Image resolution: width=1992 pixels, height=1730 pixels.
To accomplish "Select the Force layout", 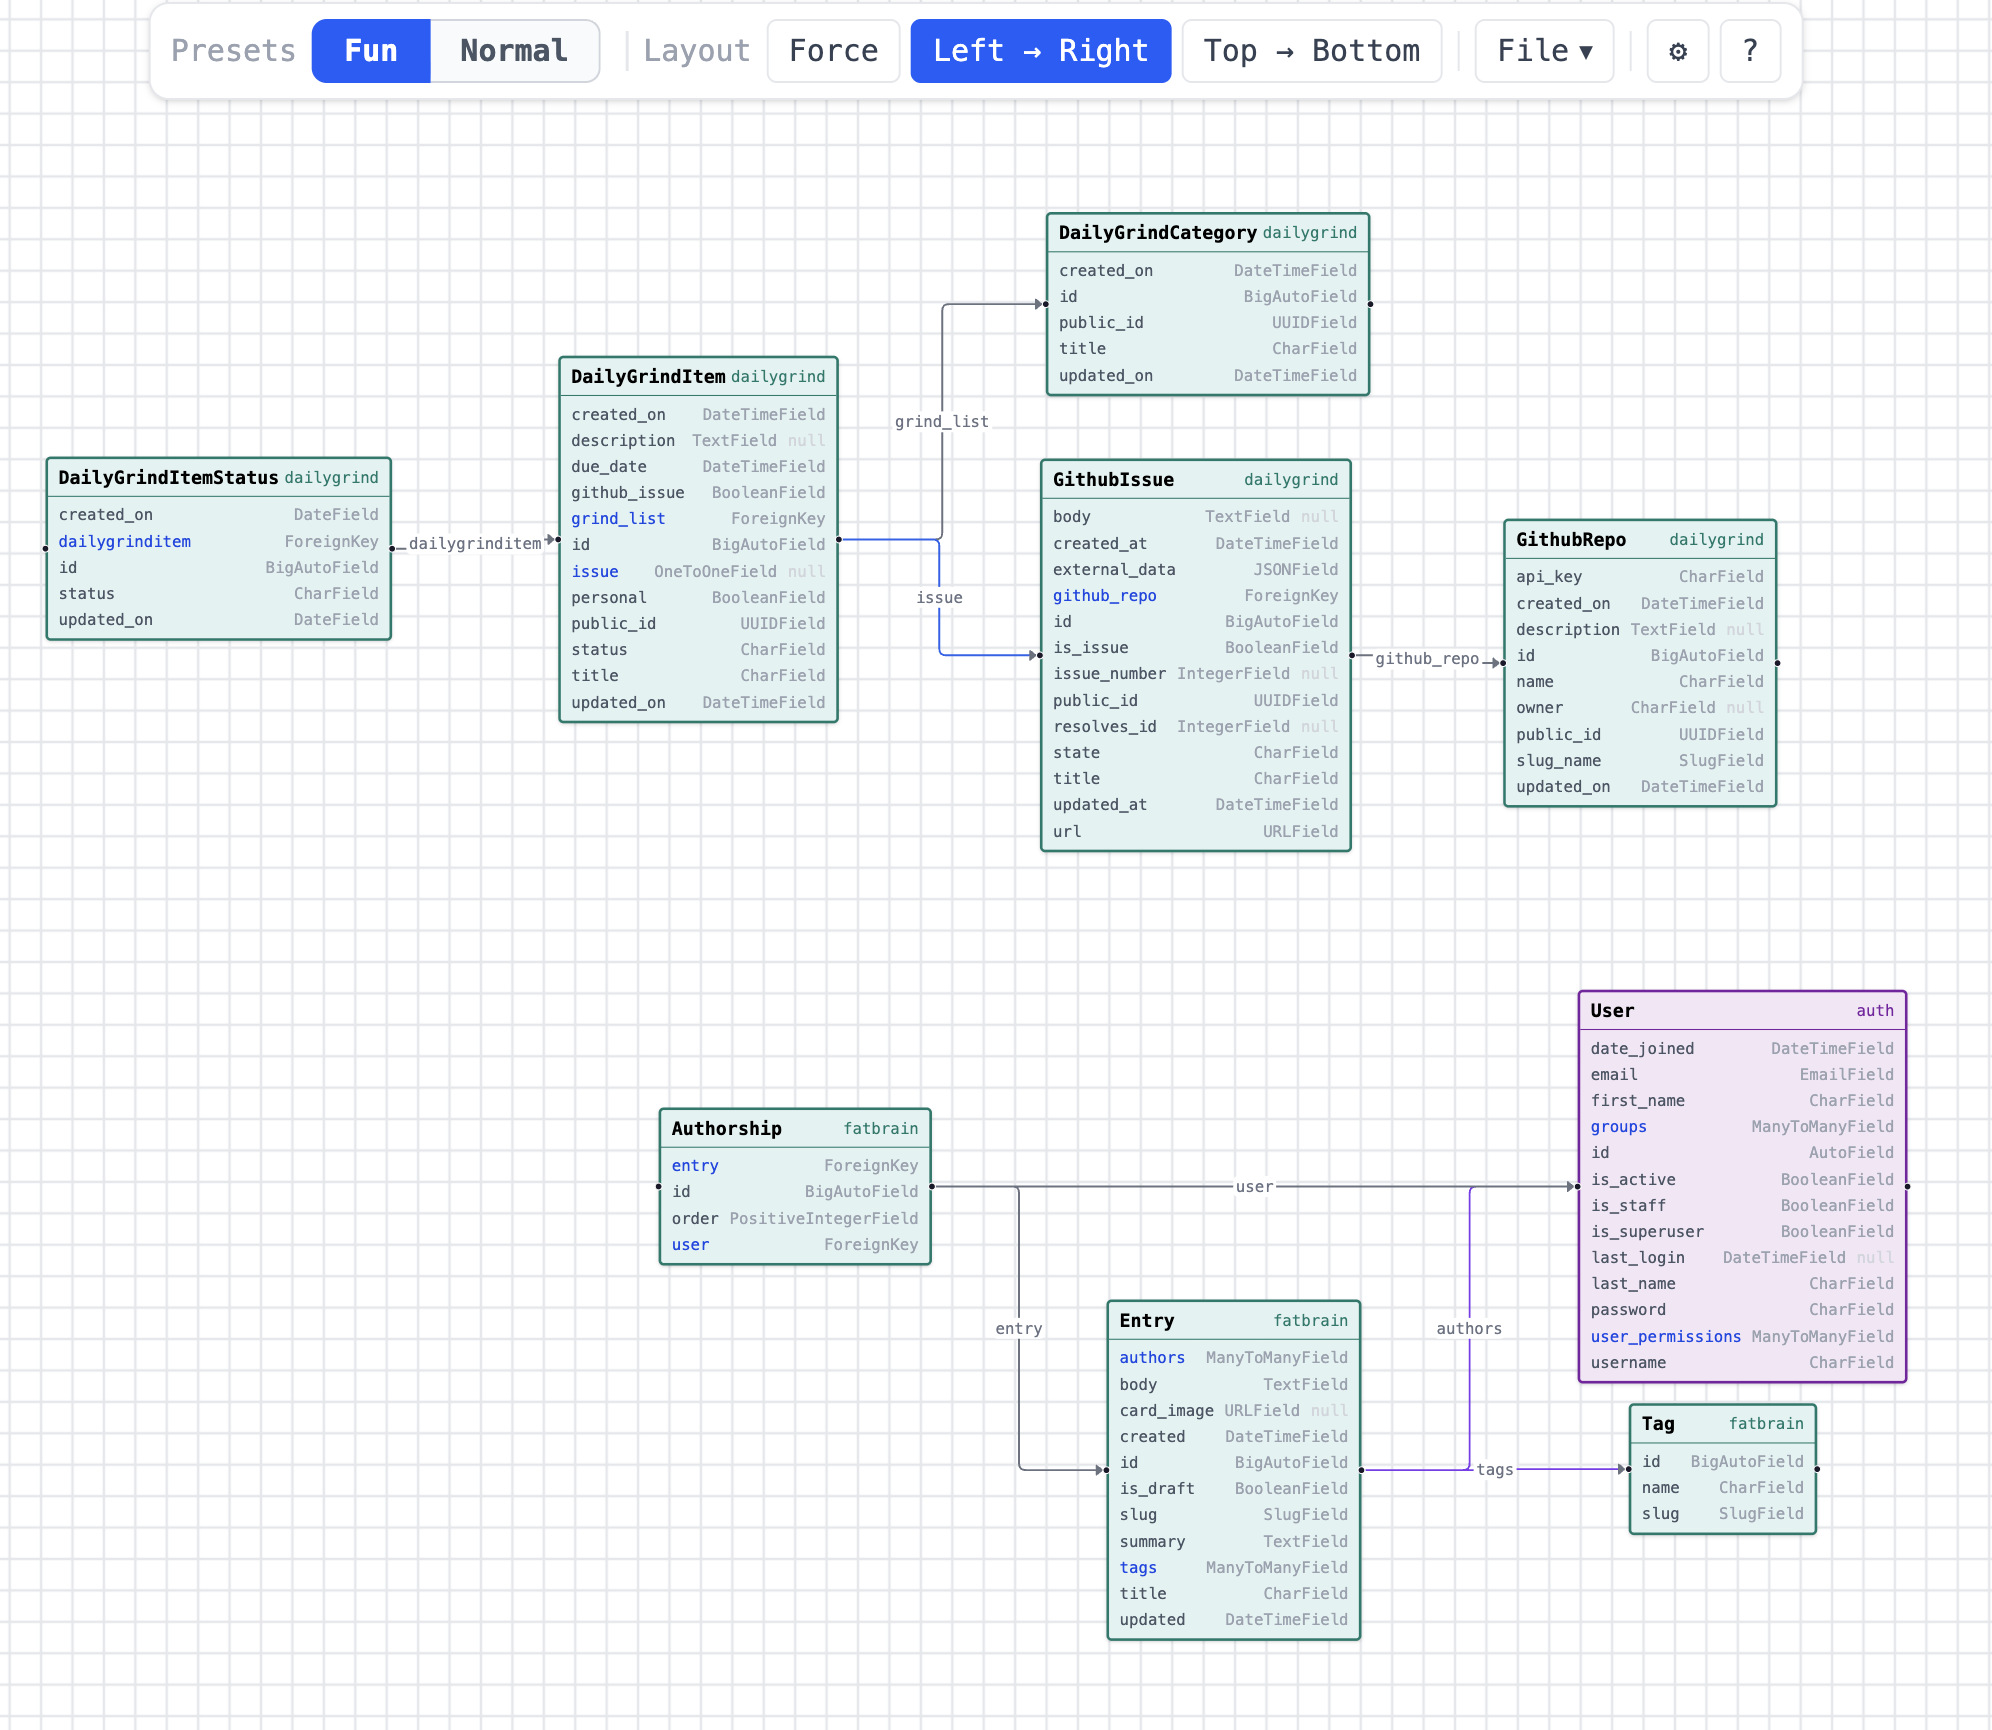I will [833, 51].
